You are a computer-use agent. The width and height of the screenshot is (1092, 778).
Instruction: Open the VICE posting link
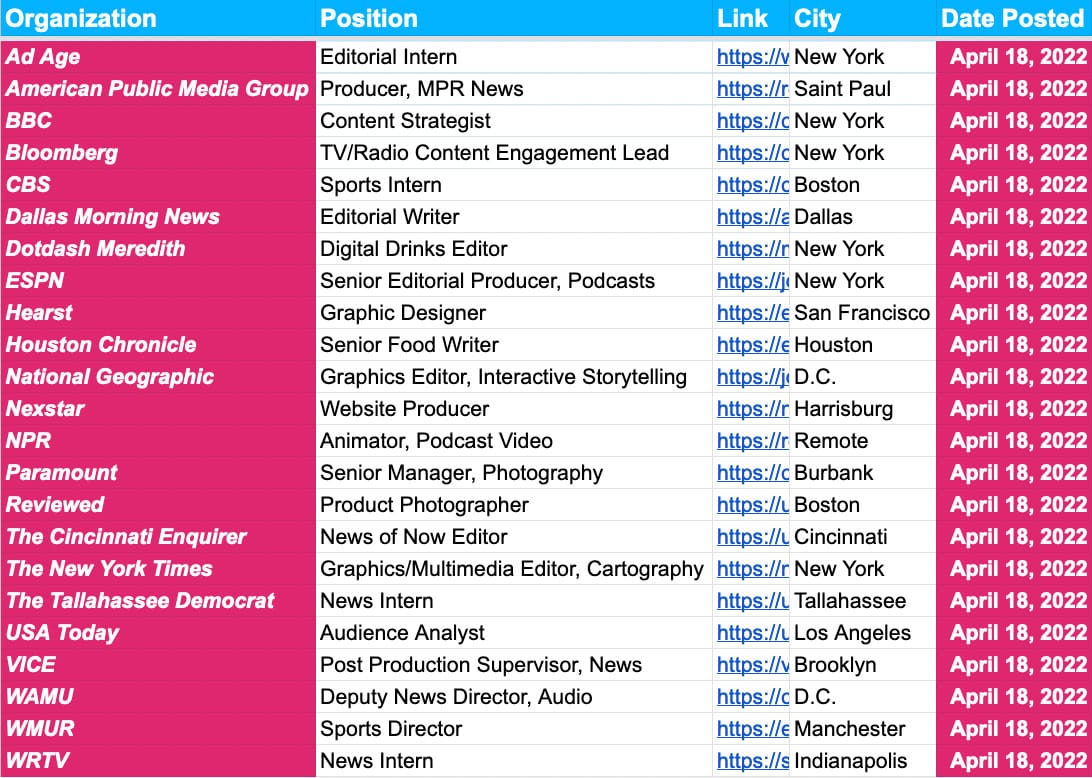coord(752,665)
